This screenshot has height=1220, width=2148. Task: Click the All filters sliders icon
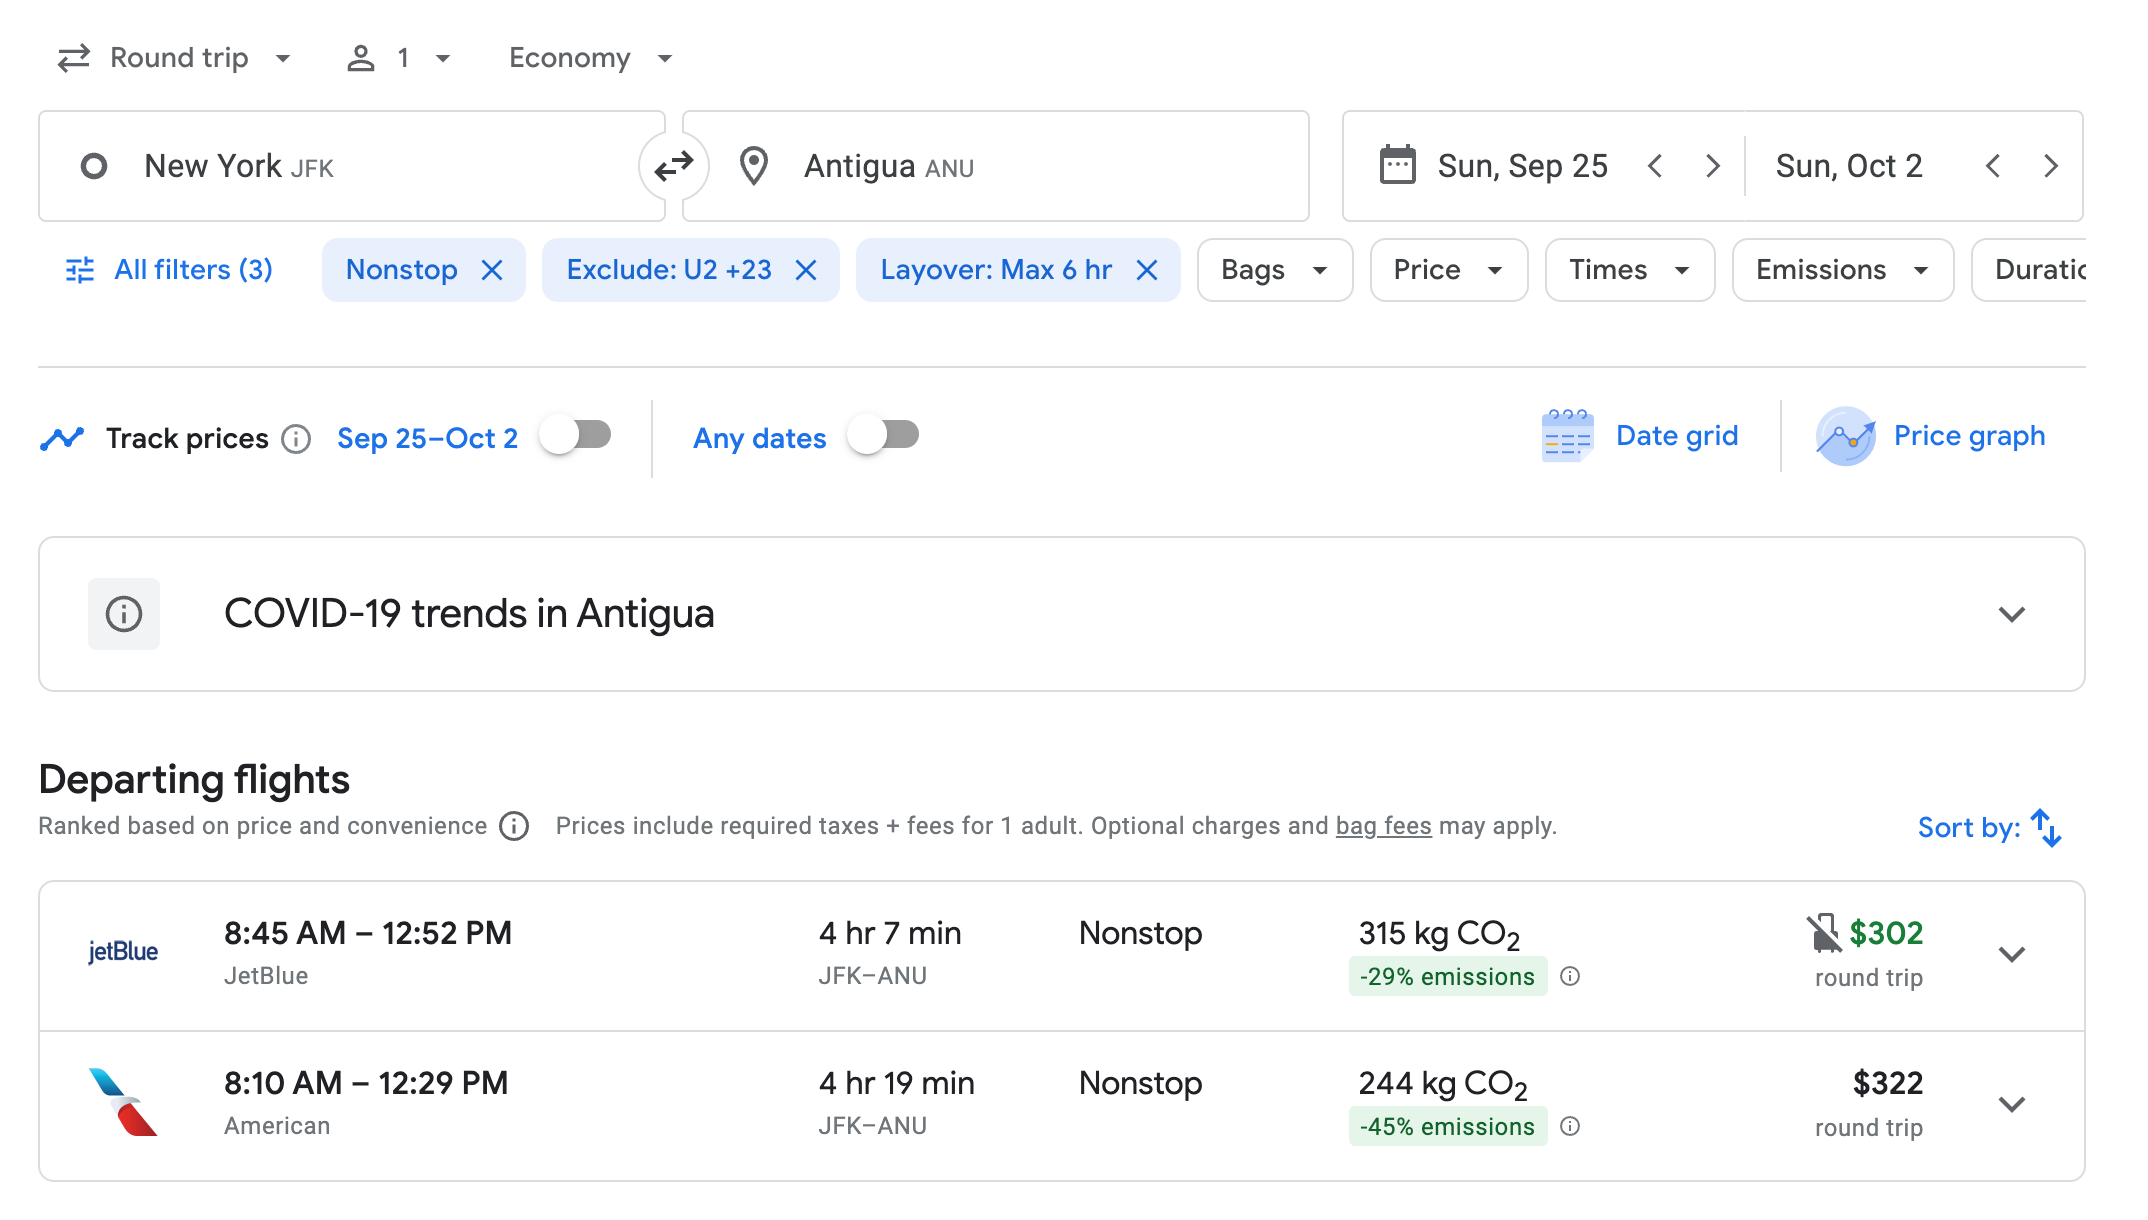79,270
